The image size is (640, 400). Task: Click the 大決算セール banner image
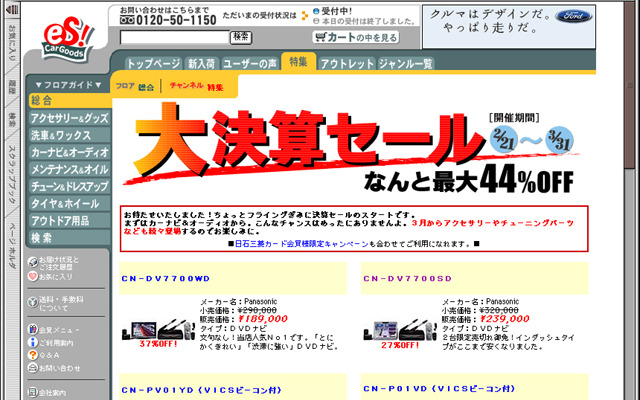[351, 149]
